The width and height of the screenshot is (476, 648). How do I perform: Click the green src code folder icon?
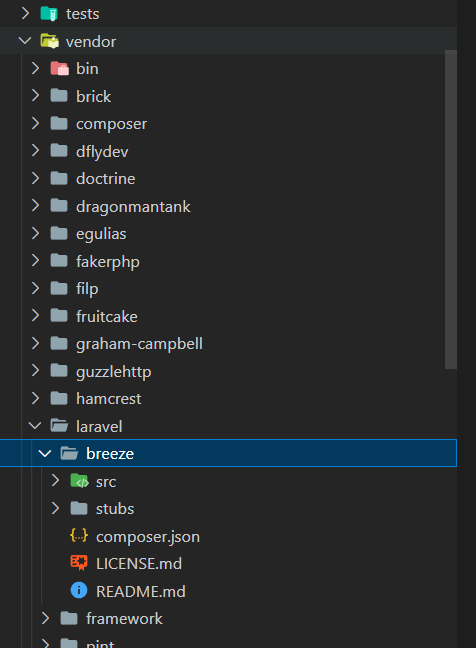(79, 481)
